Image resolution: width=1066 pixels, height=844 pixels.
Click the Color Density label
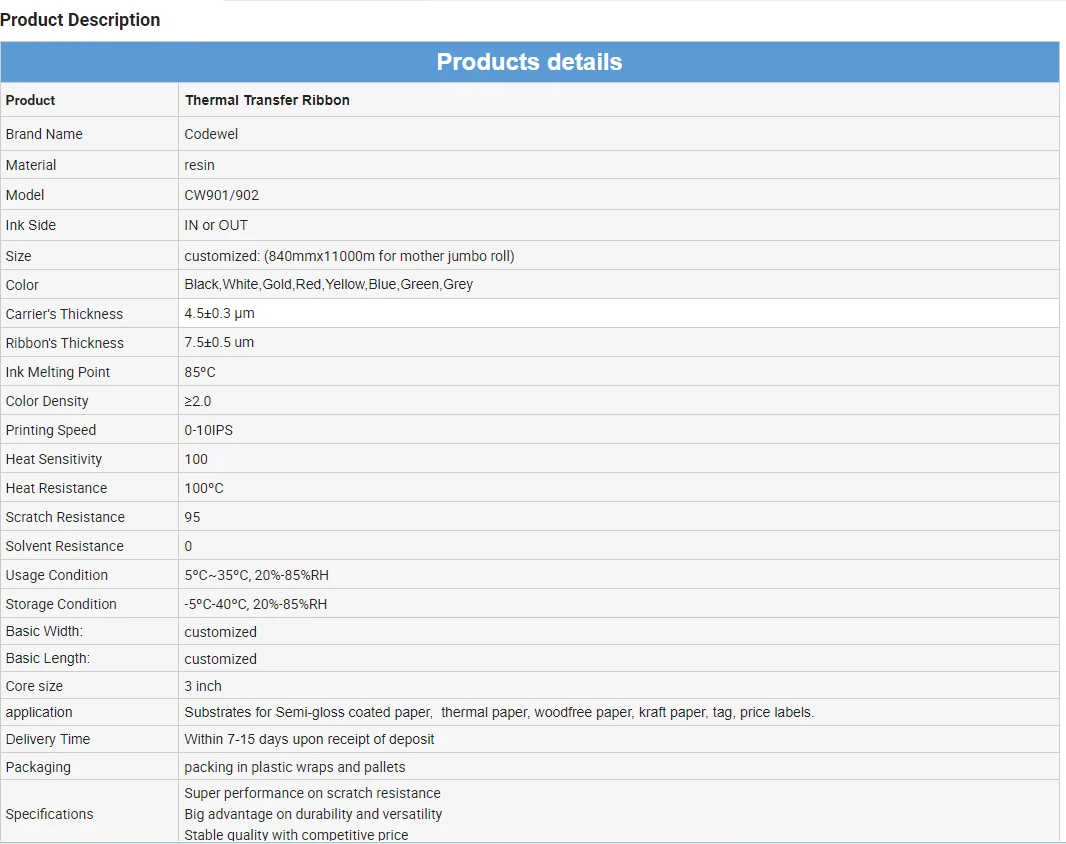click(47, 401)
